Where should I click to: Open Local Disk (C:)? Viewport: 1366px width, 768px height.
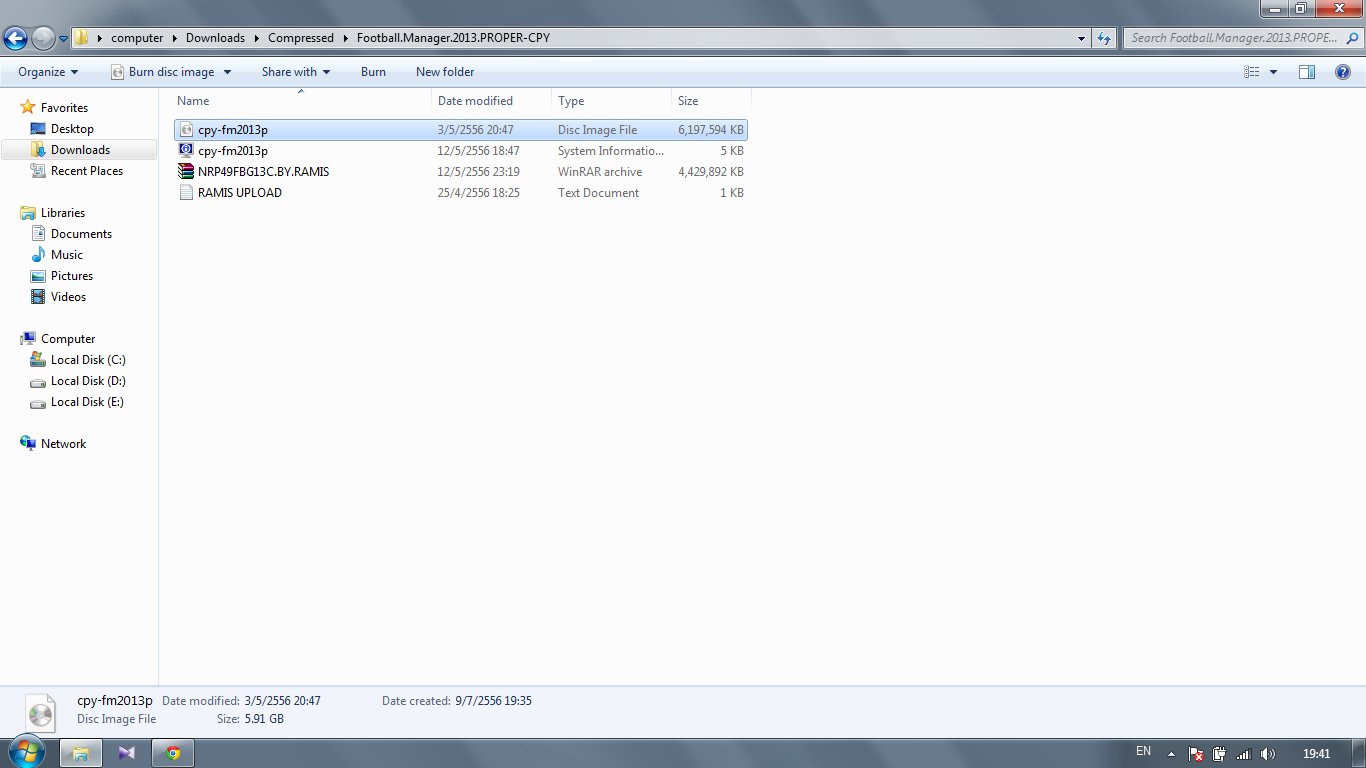tap(88, 360)
